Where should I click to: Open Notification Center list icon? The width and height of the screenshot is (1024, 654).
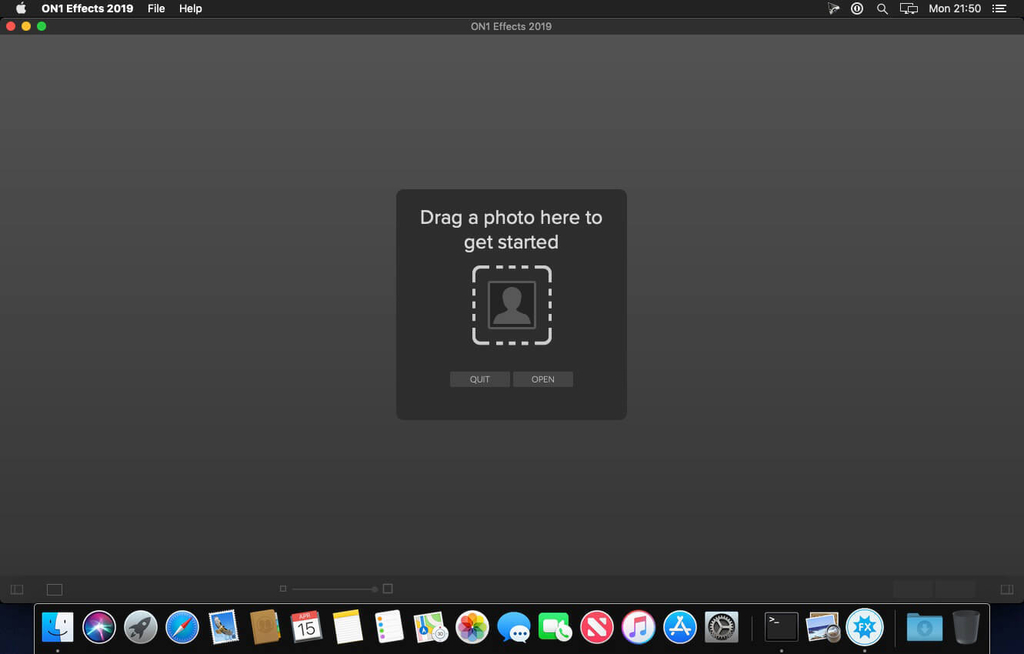[999, 8]
